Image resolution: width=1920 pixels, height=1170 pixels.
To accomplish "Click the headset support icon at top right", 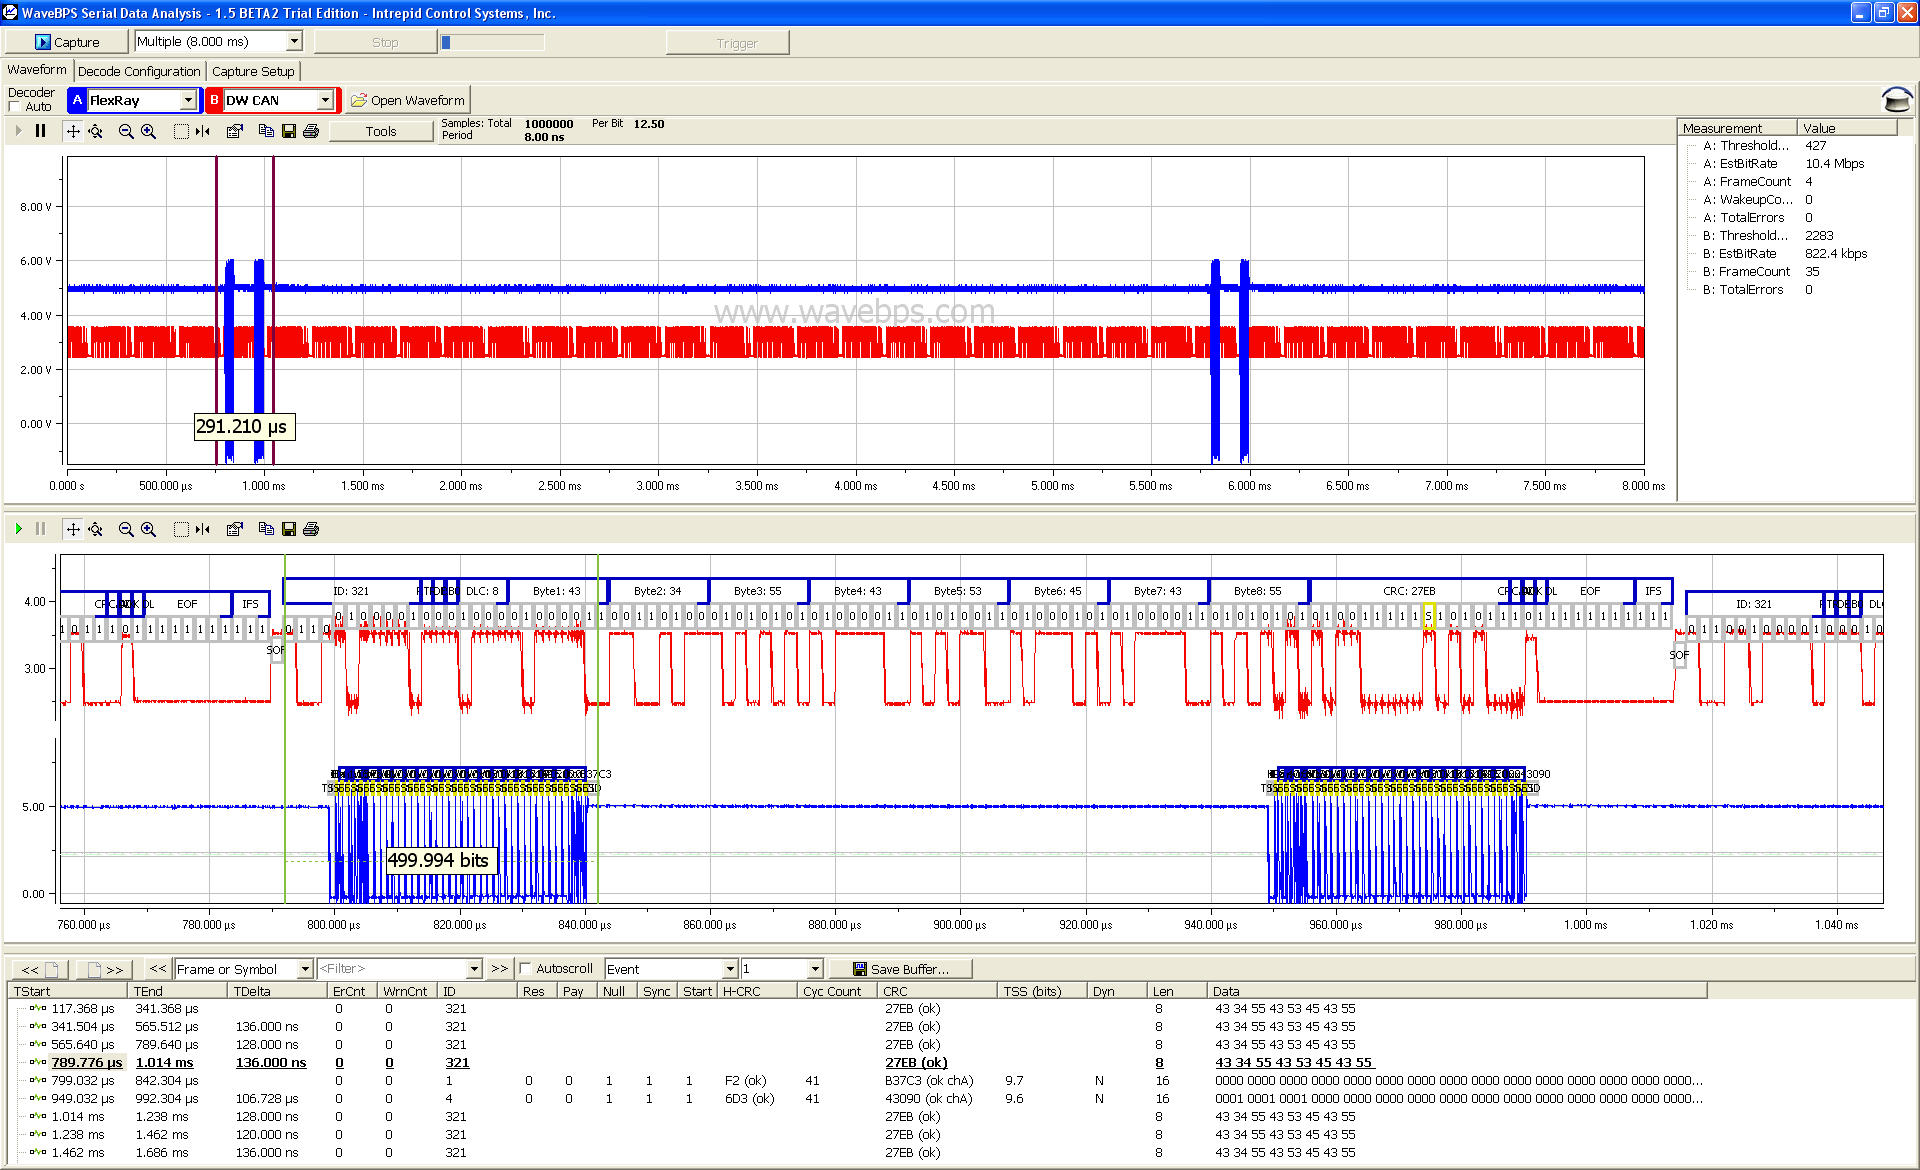I will coord(1895,99).
